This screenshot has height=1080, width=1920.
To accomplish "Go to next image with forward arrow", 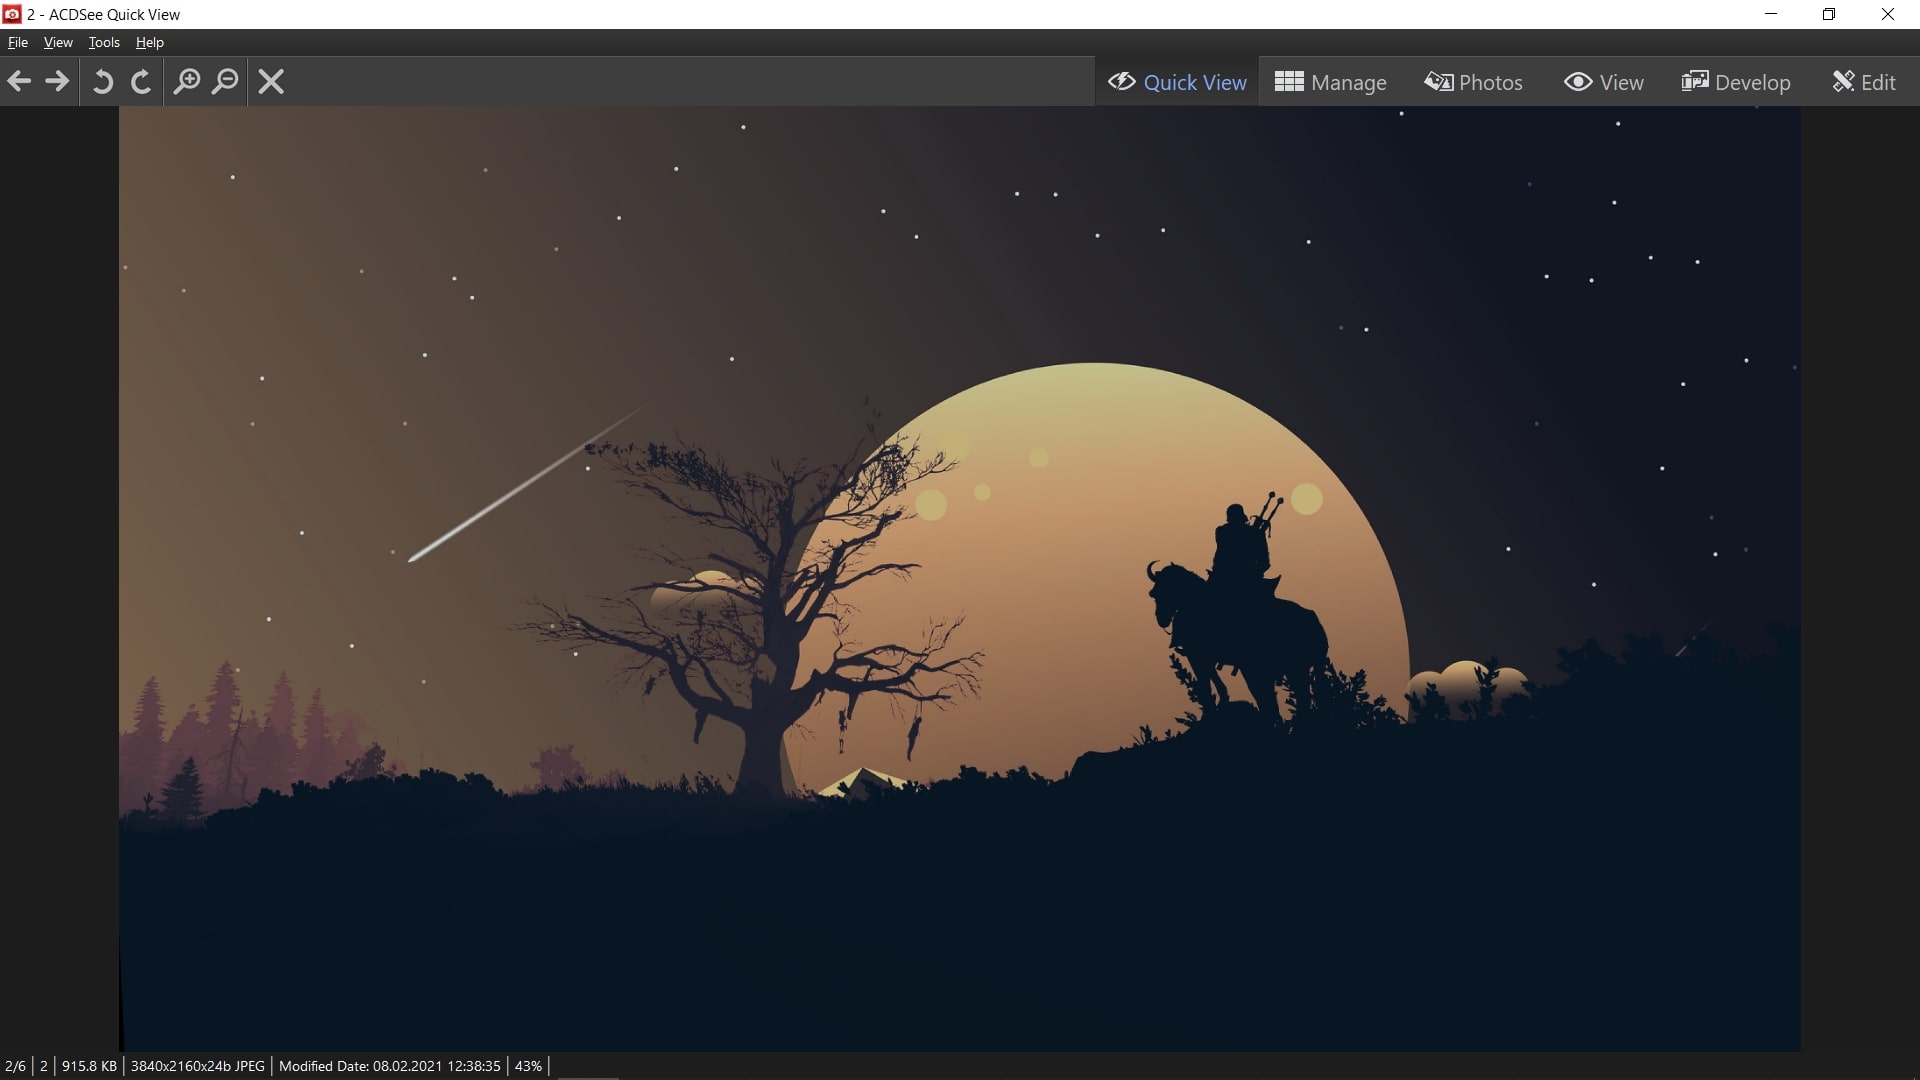I will tap(57, 81).
